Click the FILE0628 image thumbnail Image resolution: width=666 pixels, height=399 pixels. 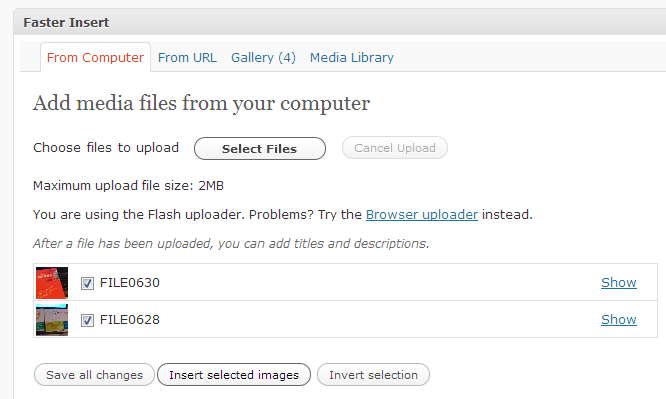pos(52,320)
